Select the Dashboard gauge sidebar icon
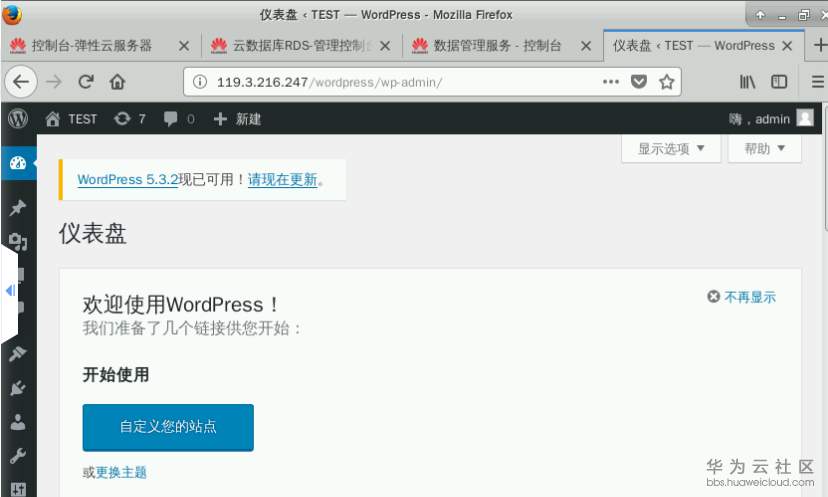Viewport: 828px width, 497px height. click(18, 163)
